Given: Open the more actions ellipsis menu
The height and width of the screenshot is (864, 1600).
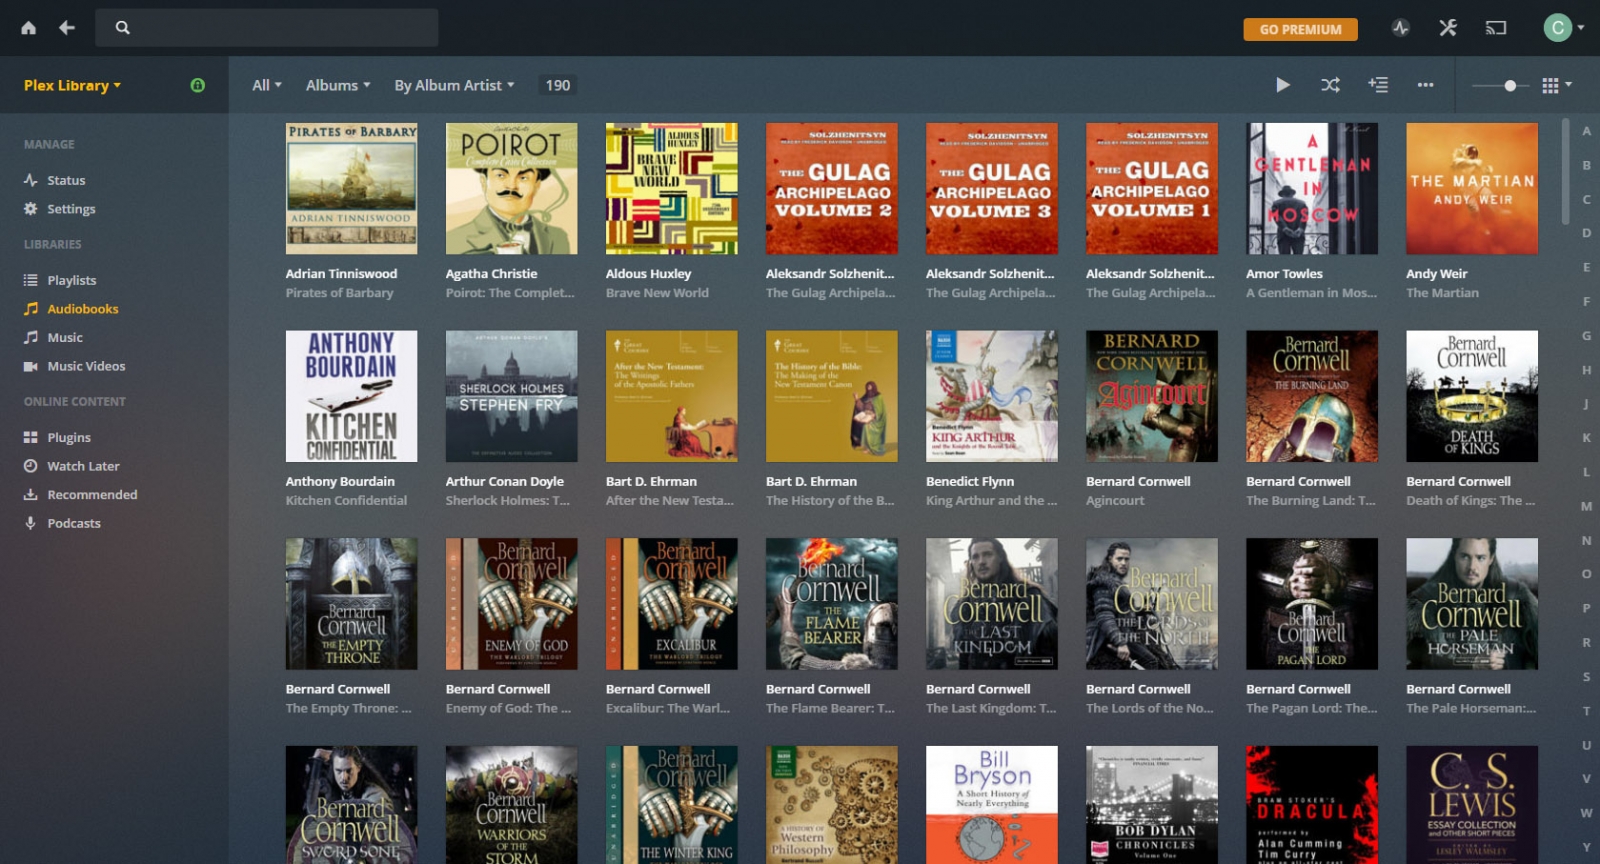Looking at the screenshot, I should click(1425, 85).
